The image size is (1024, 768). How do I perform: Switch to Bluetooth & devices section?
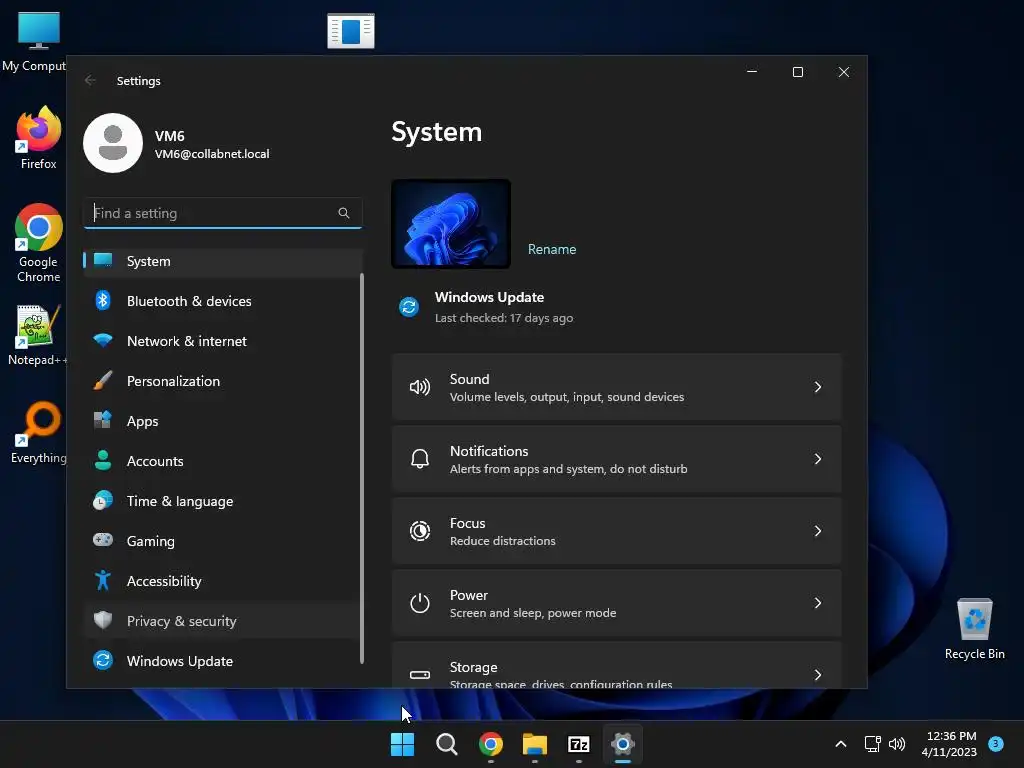(223, 301)
